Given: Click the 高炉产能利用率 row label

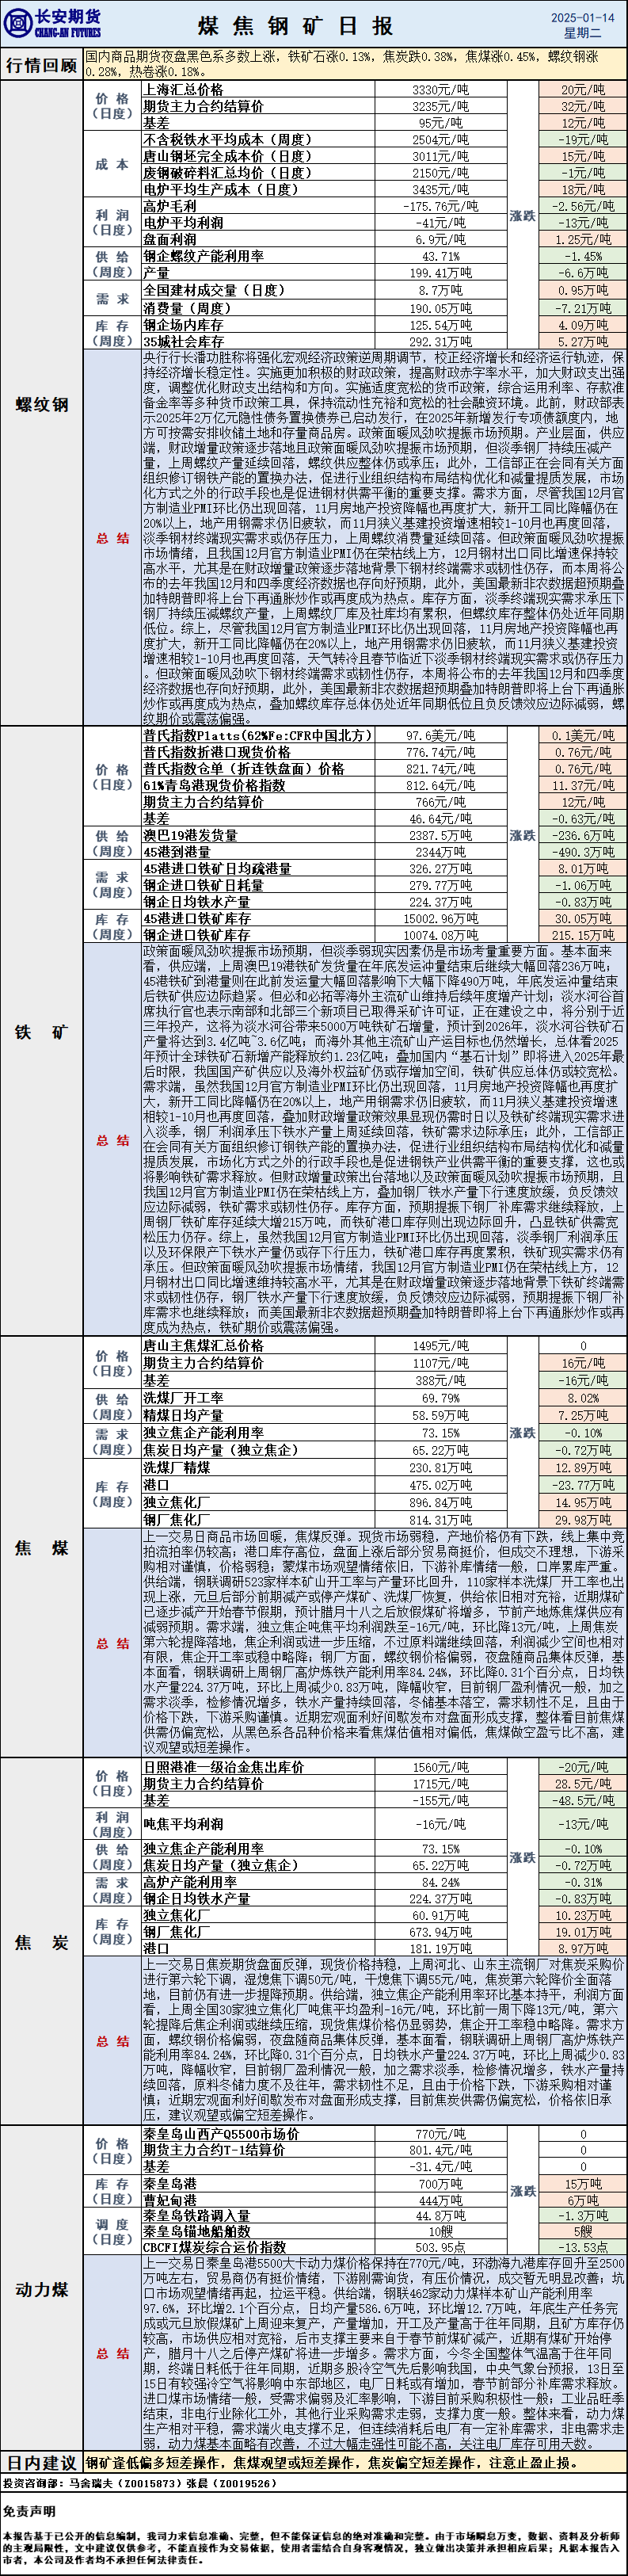Looking at the screenshot, I should 190,1882.
